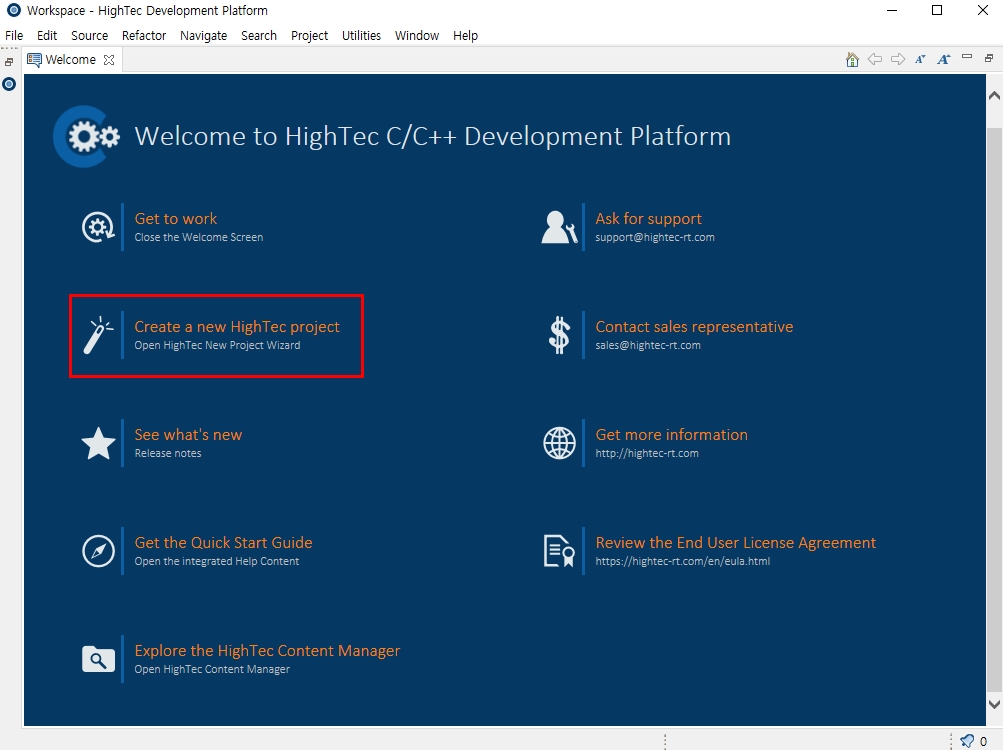Click 'Release notes' text
The image size is (1003, 750).
click(x=168, y=454)
